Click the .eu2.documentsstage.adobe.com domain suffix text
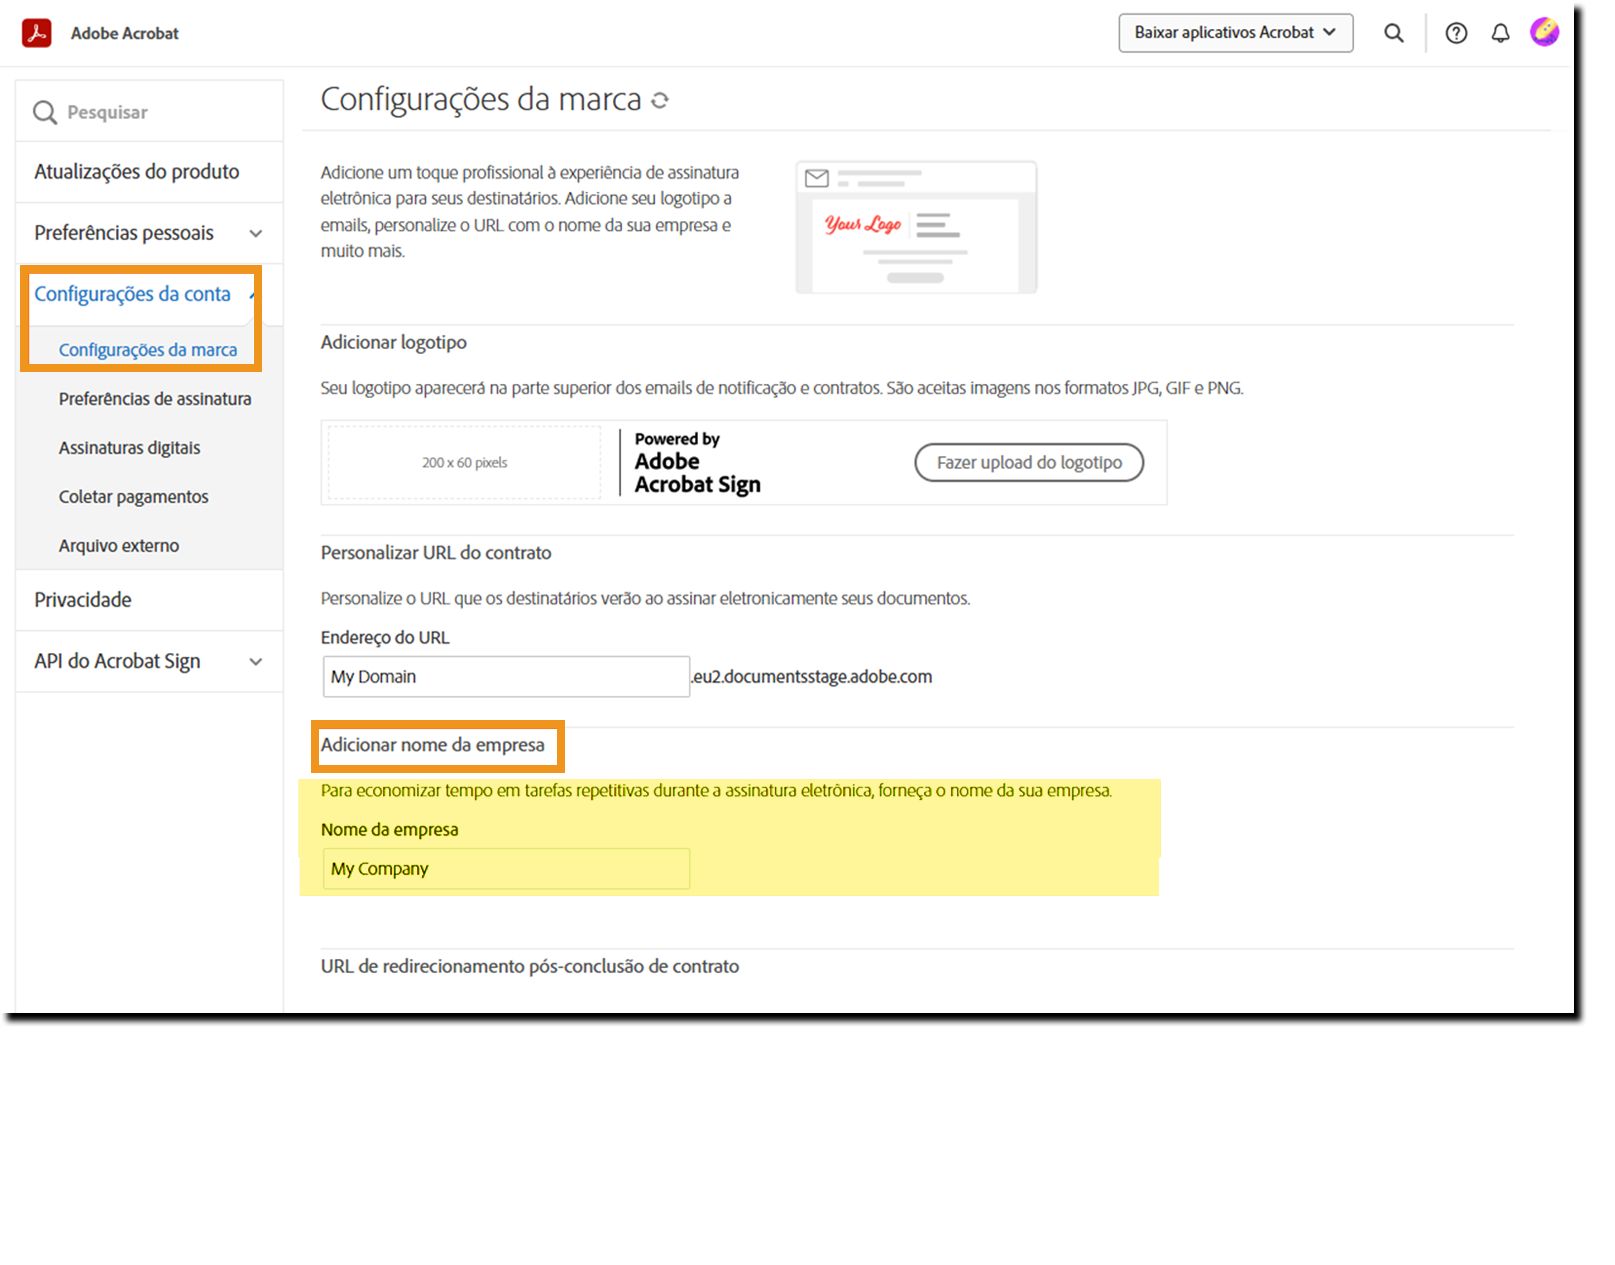Screen dimensions: 1615x1265 coord(812,677)
